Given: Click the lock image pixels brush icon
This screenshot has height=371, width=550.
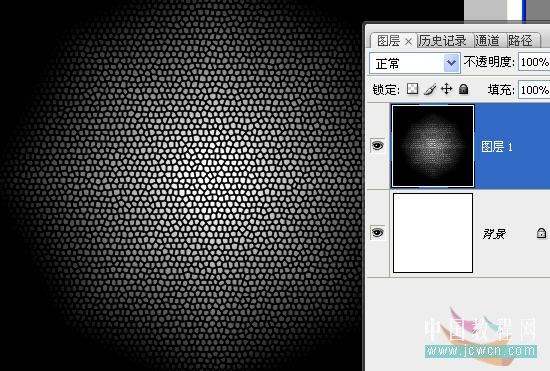Looking at the screenshot, I should point(430,89).
